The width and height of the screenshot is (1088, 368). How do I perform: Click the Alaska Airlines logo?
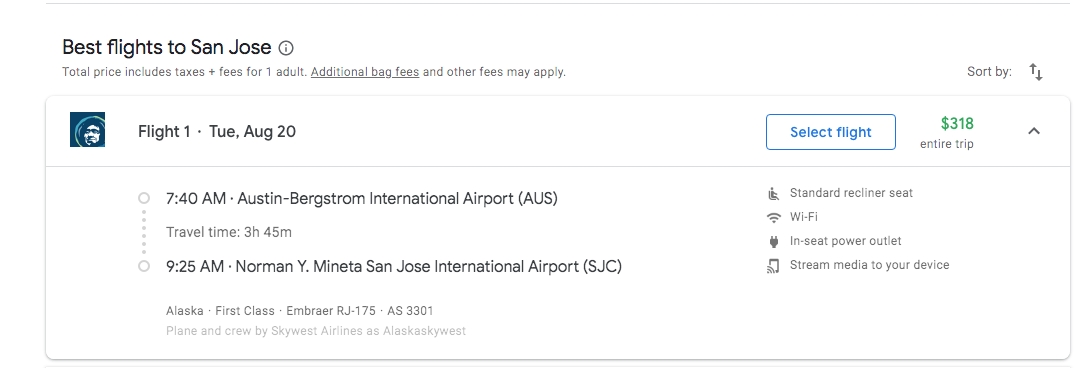tap(87, 130)
